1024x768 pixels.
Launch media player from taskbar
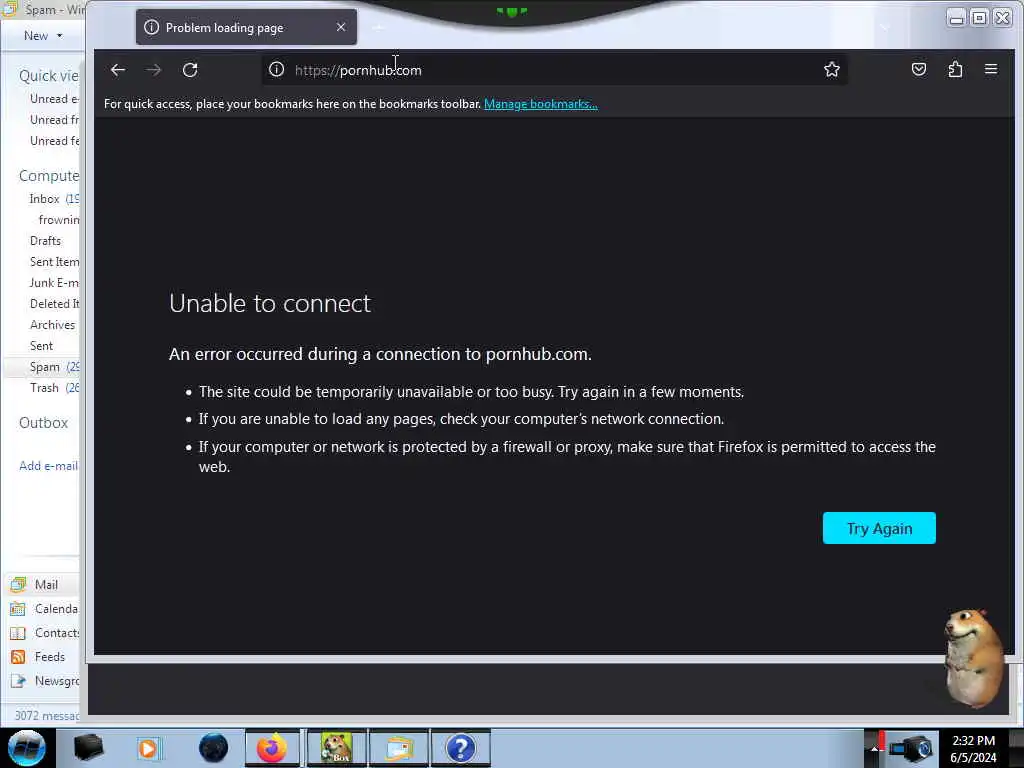[x=148, y=748]
